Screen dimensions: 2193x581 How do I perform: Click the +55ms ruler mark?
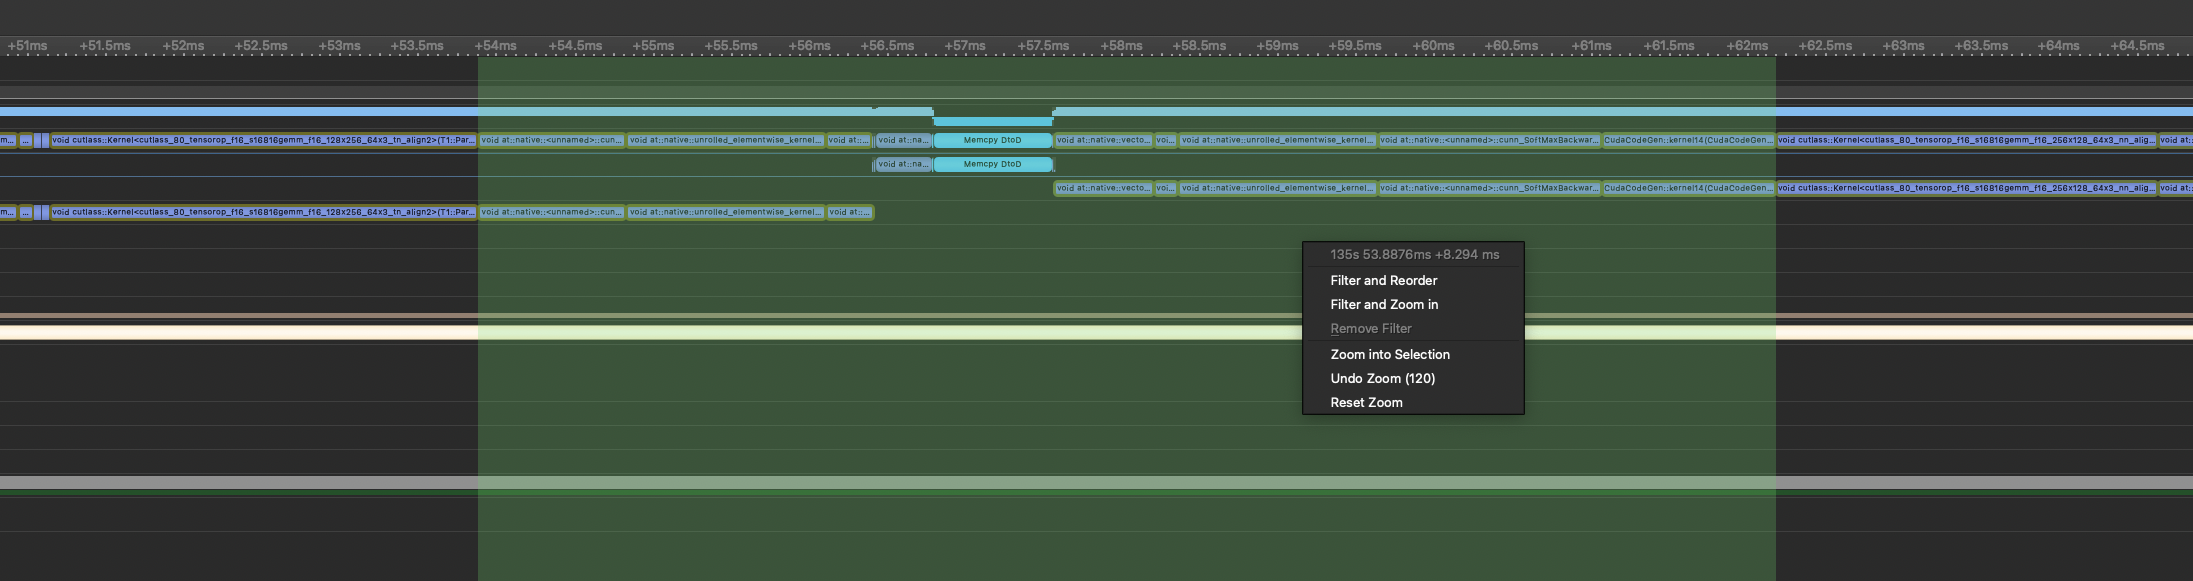coord(653,46)
